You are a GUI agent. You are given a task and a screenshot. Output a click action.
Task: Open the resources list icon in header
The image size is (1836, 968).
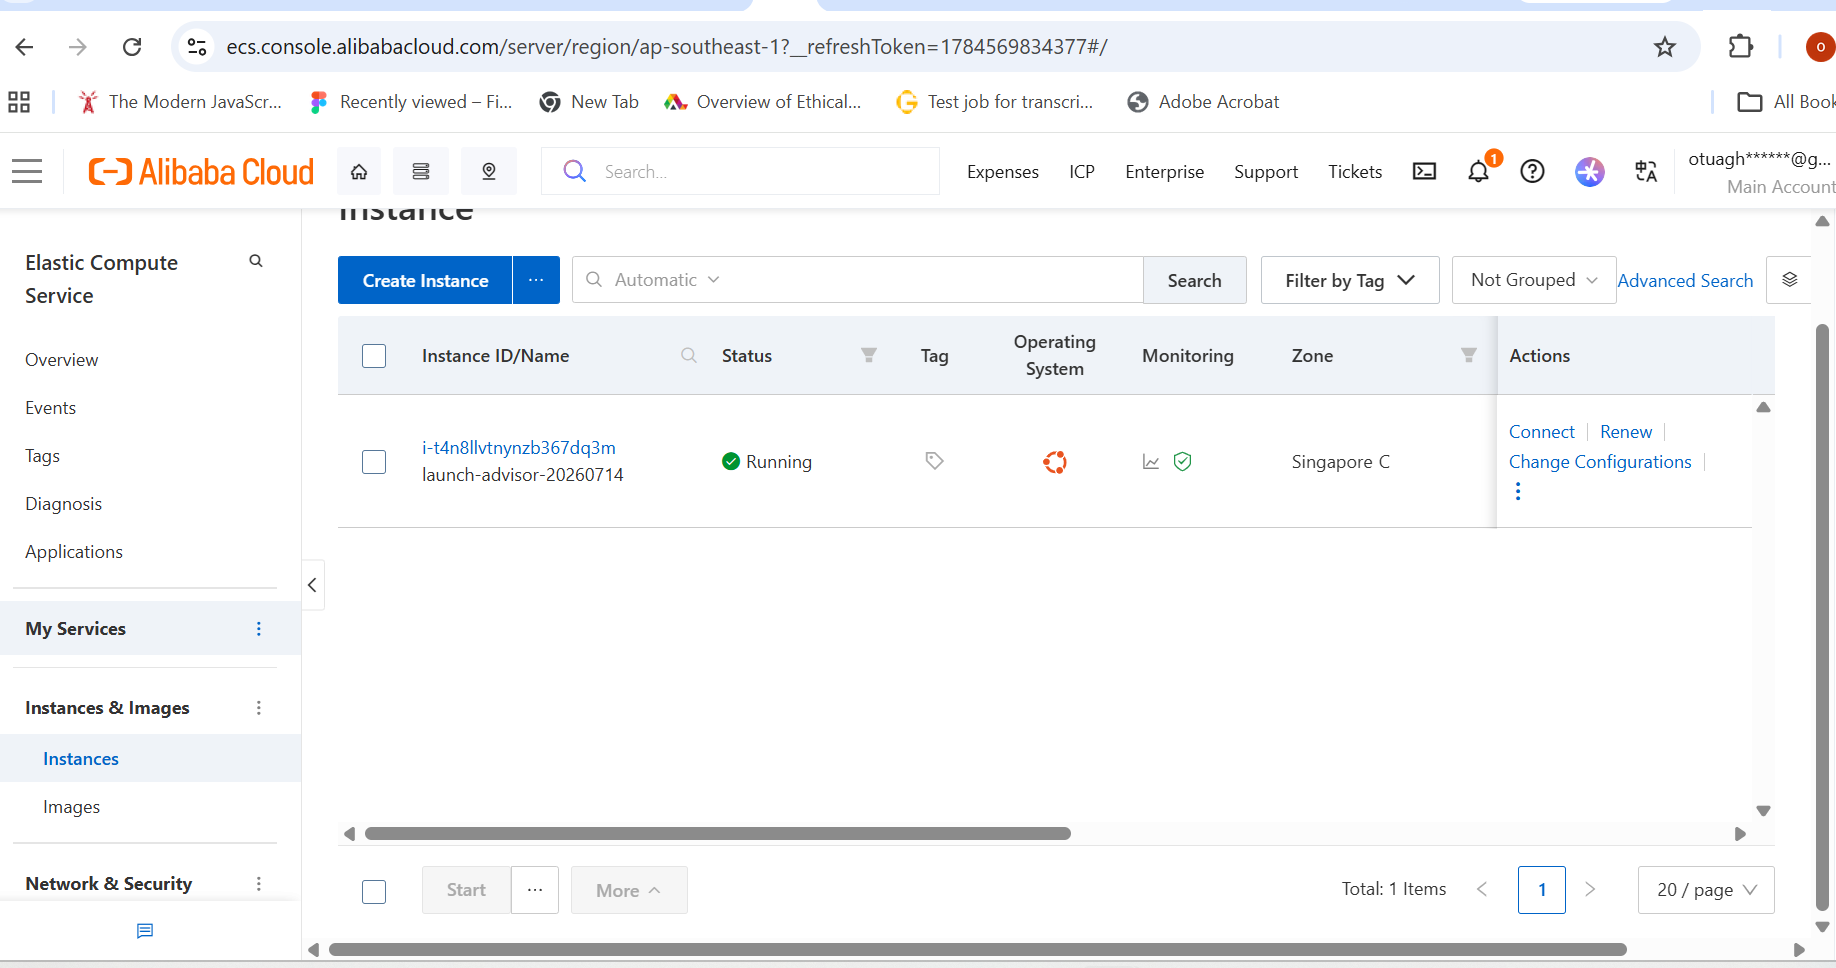(421, 172)
